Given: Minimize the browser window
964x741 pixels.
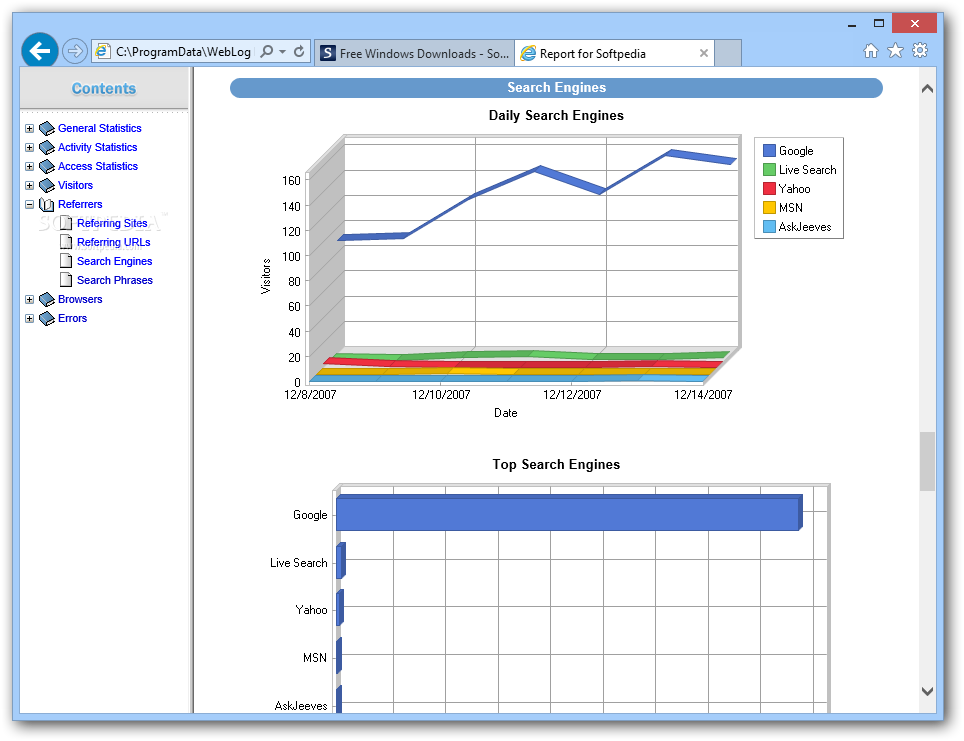Looking at the screenshot, I should coord(852,25).
